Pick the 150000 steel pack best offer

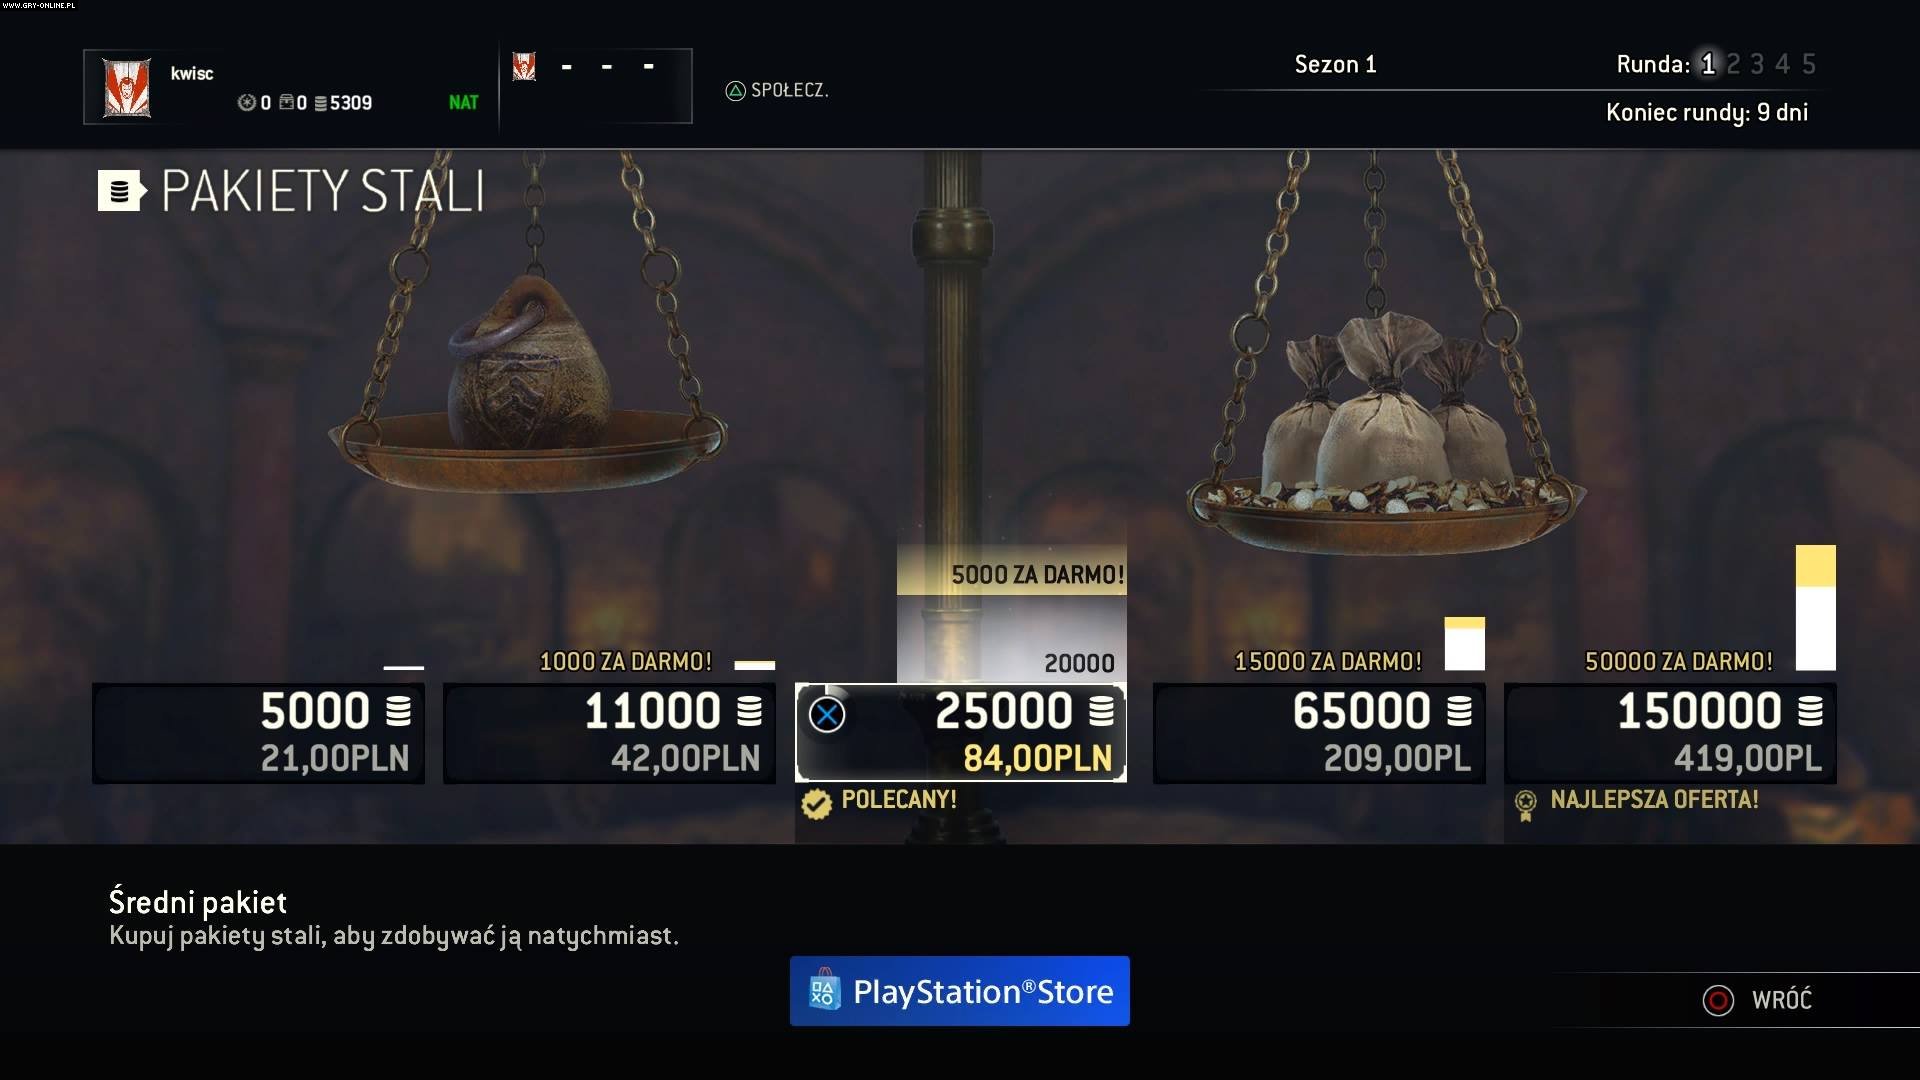pos(1670,733)
